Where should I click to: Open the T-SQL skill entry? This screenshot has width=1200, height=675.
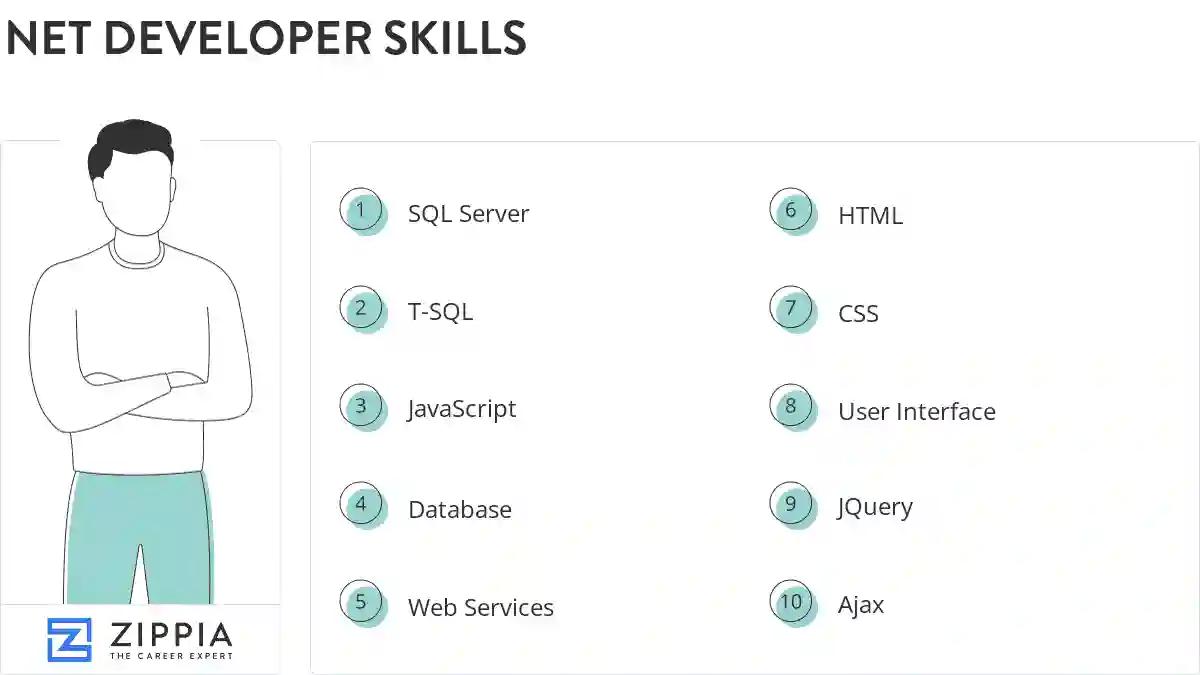[x=440, y=311]
